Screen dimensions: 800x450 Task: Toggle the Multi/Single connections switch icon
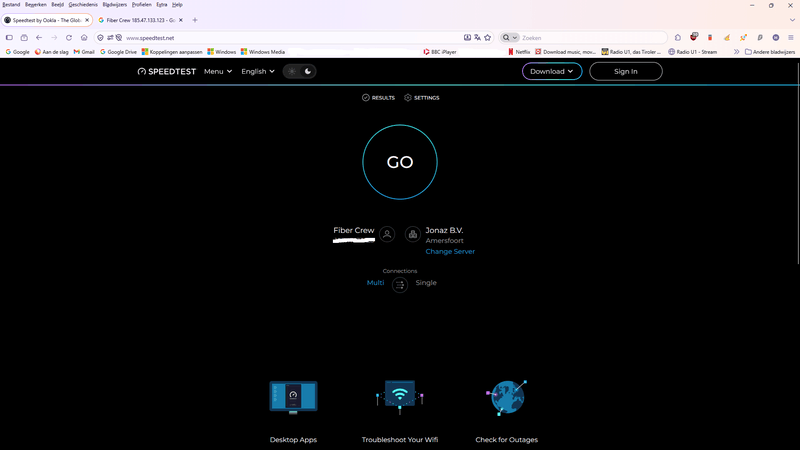pos(399,284)
